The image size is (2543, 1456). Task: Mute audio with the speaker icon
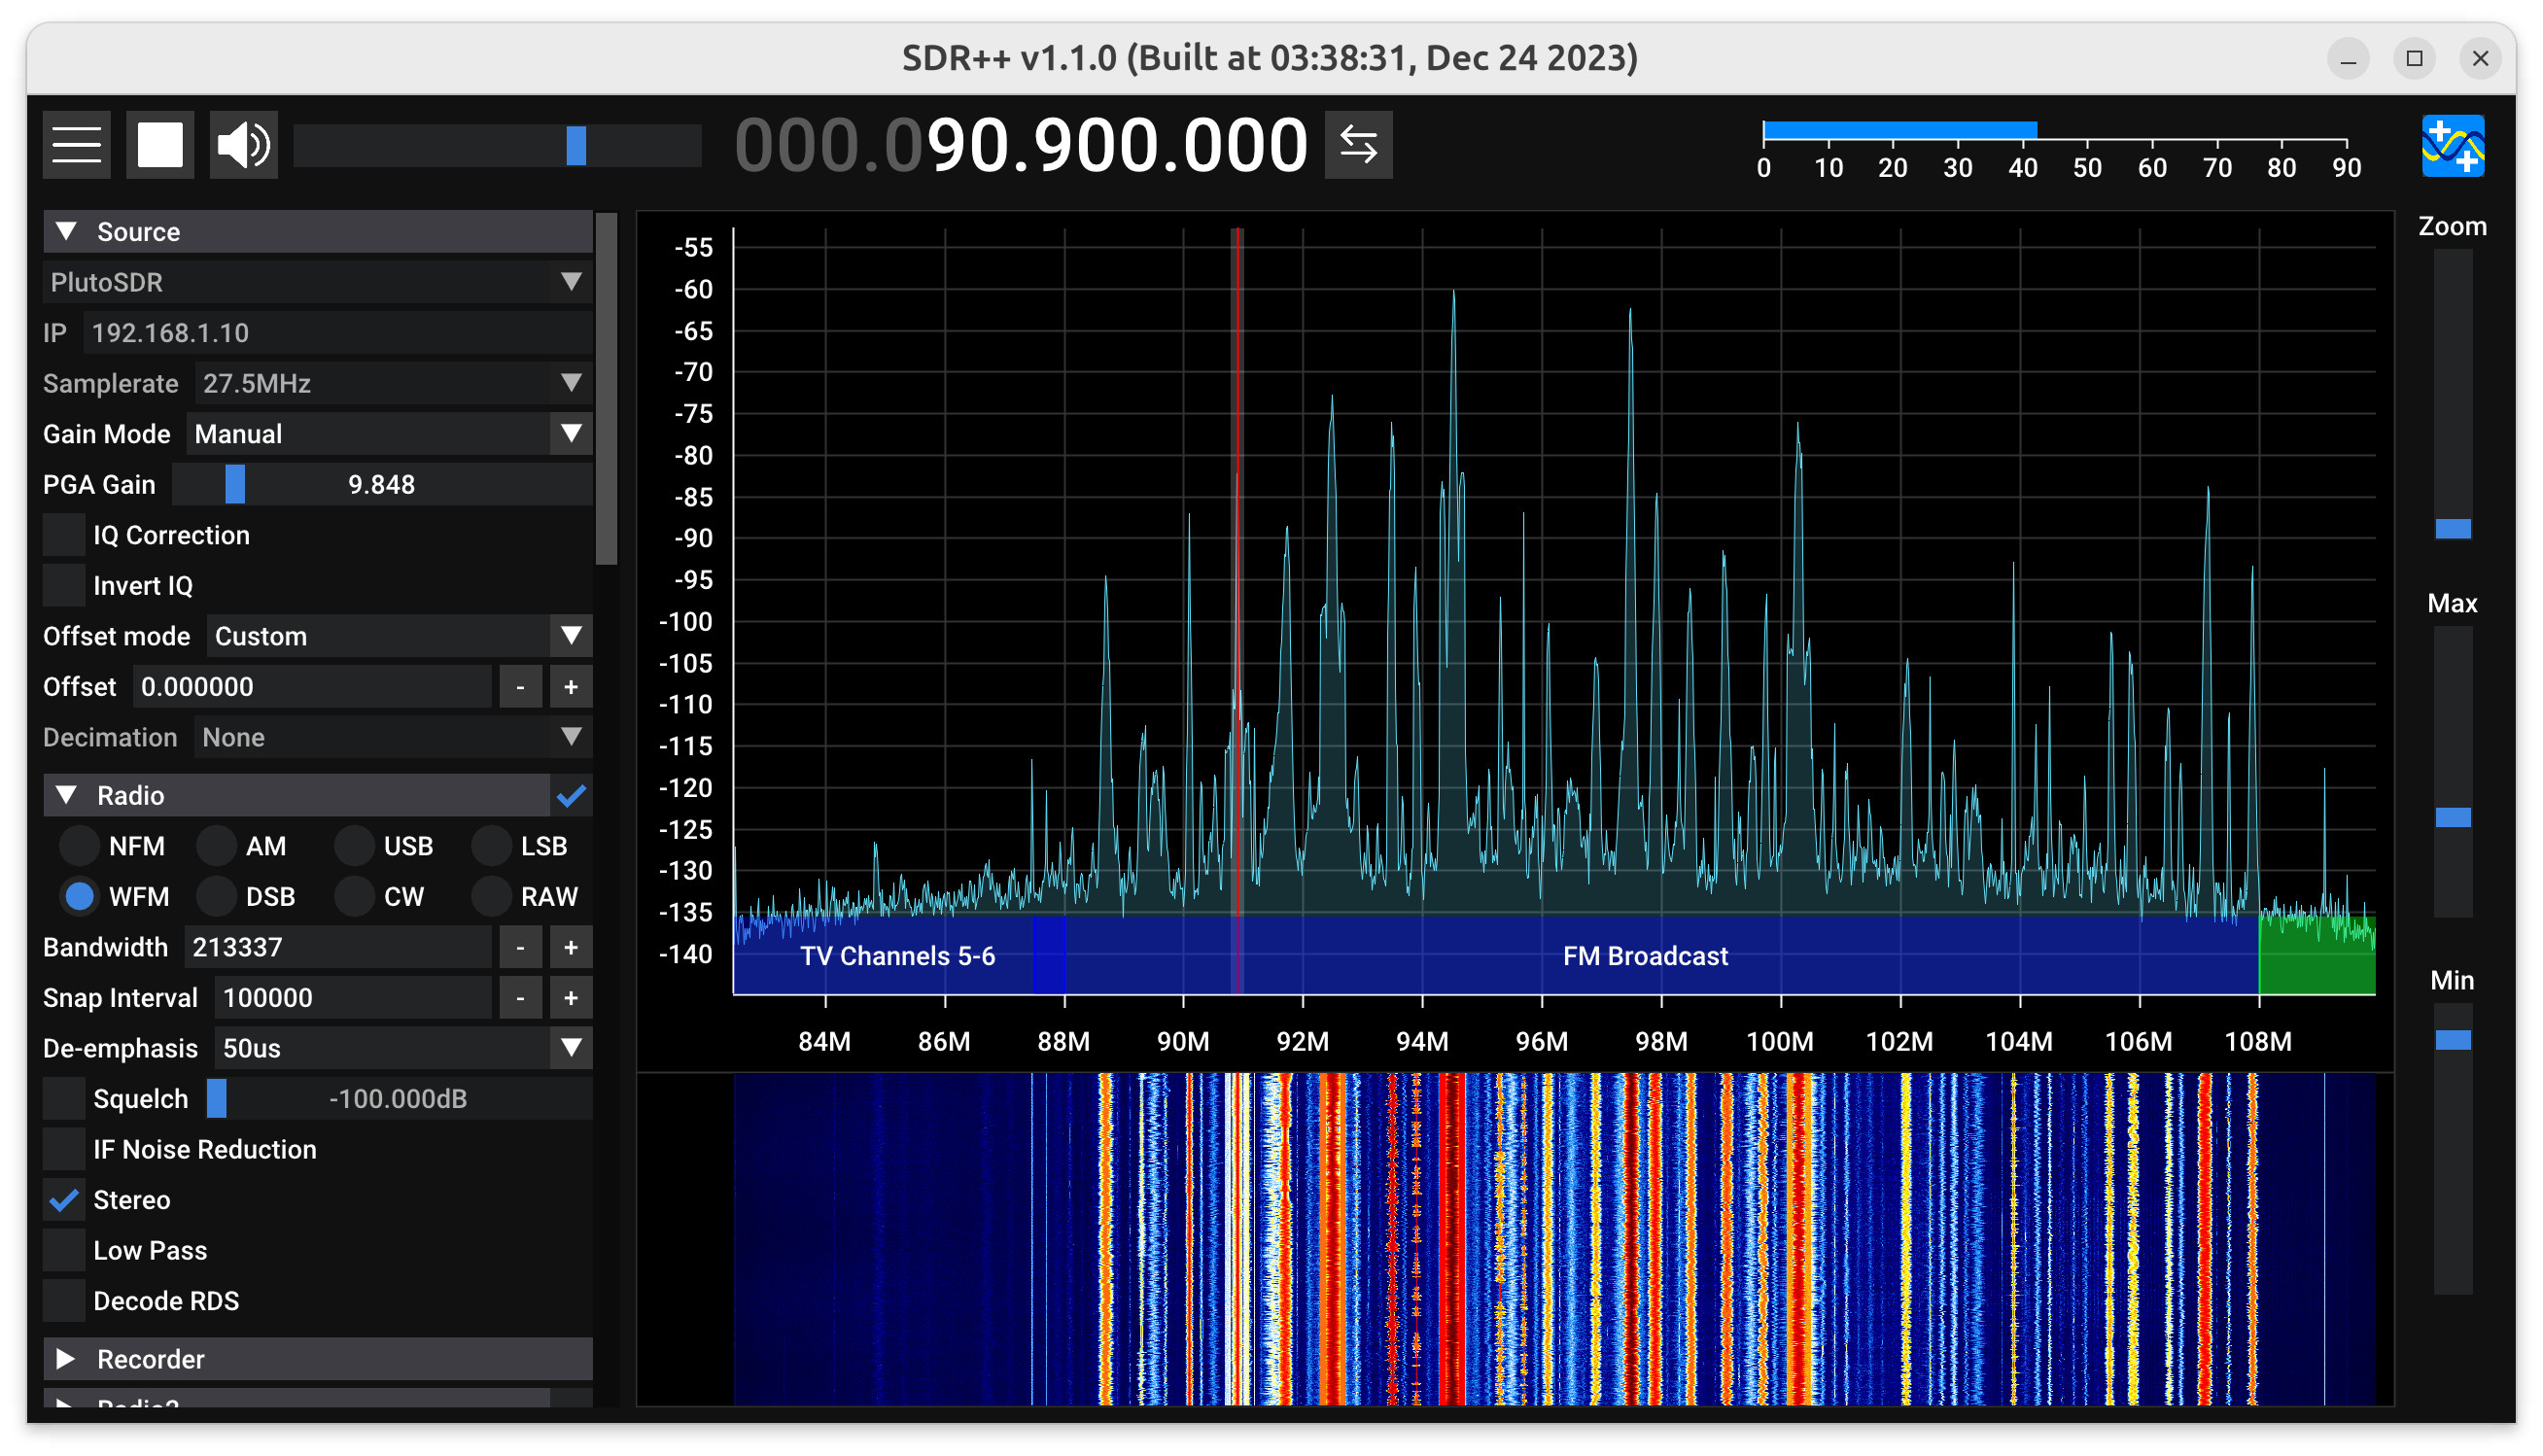point(243,145)
